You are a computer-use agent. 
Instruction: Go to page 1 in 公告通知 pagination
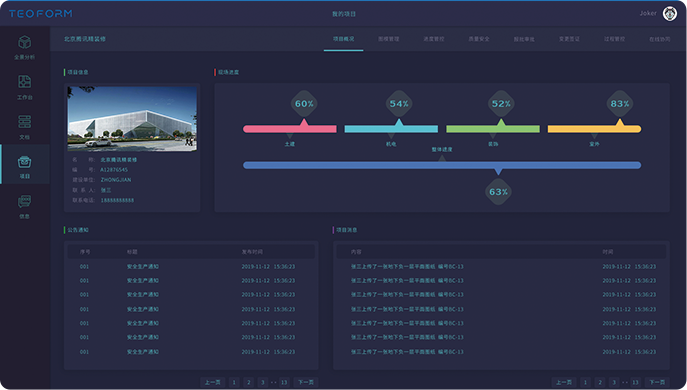234,382
